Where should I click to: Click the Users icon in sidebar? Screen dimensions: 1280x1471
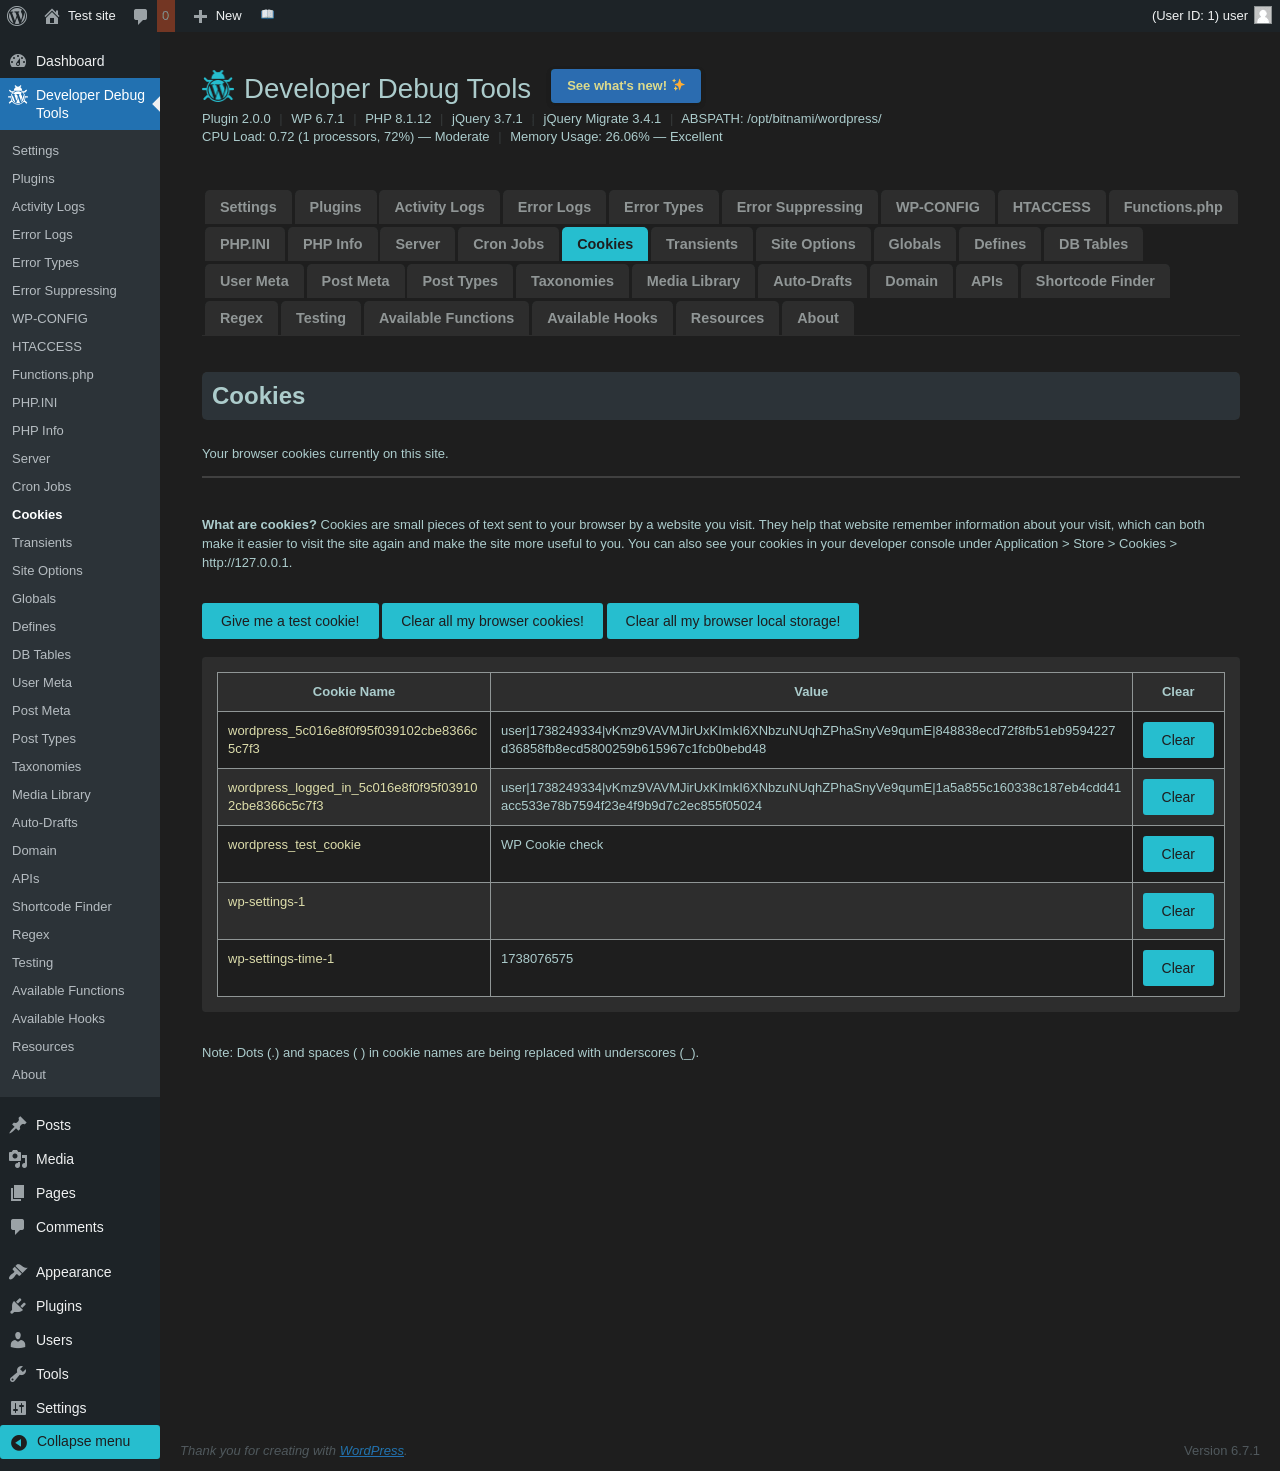(18, 1340)
